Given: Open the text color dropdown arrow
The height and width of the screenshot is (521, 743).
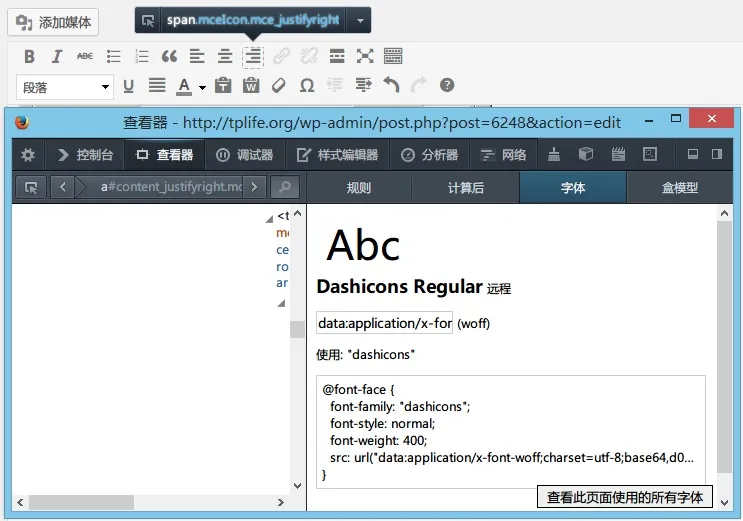Looking at the screenshot, I should point(202,87).
